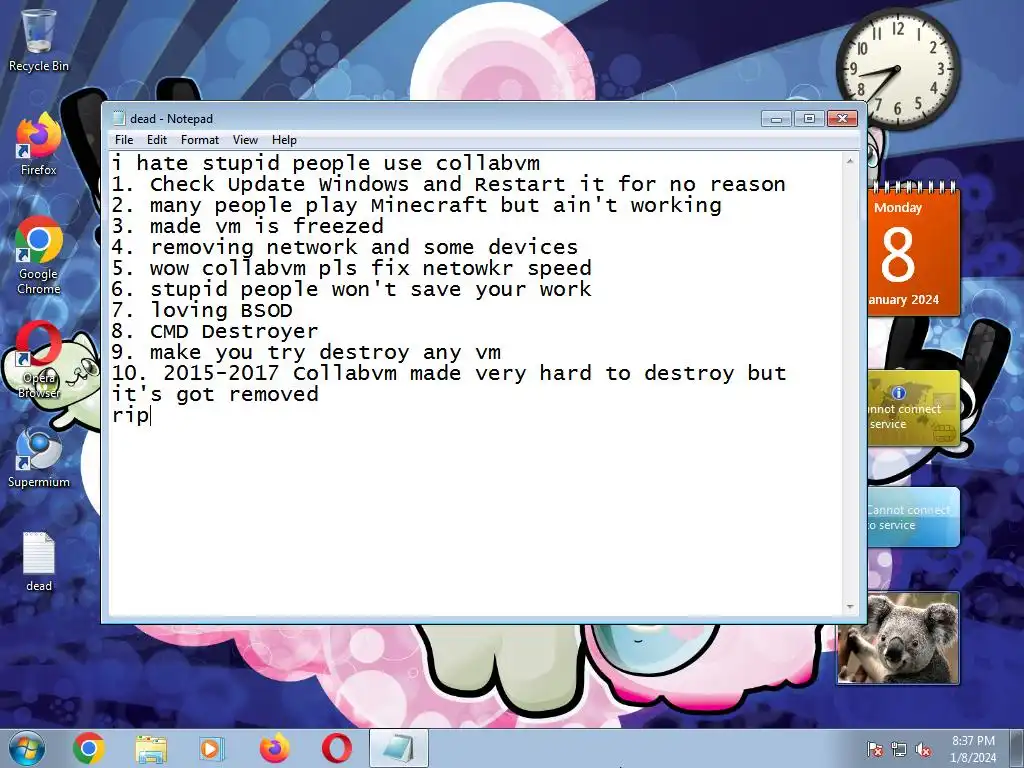
Task: Click the text '4. removing network and some devices'
Action: (x=345, y=247)
